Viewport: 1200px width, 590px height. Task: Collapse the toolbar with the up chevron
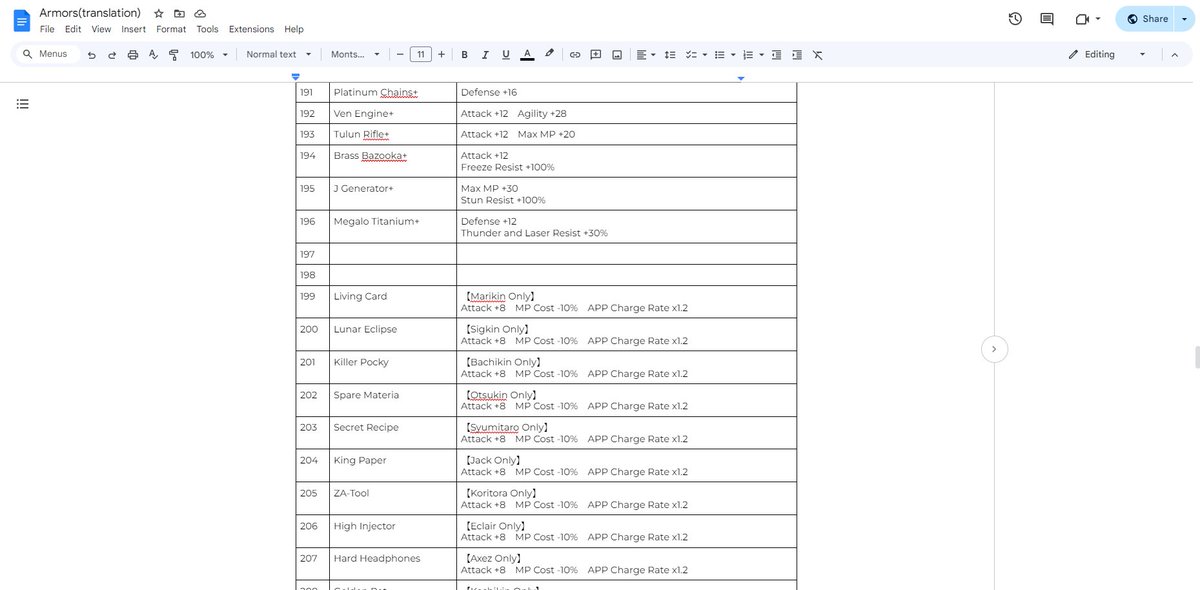pyautogui.click(x=1175, y=55)
